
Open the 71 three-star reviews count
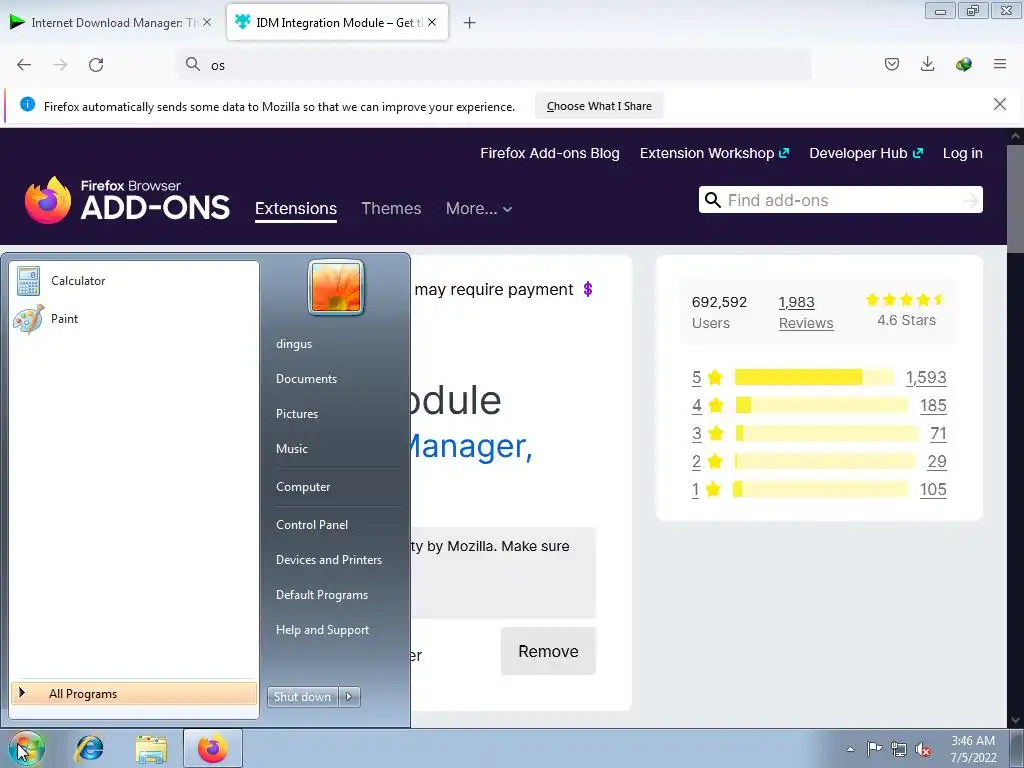pyautogui.click(x=938, y=433)
